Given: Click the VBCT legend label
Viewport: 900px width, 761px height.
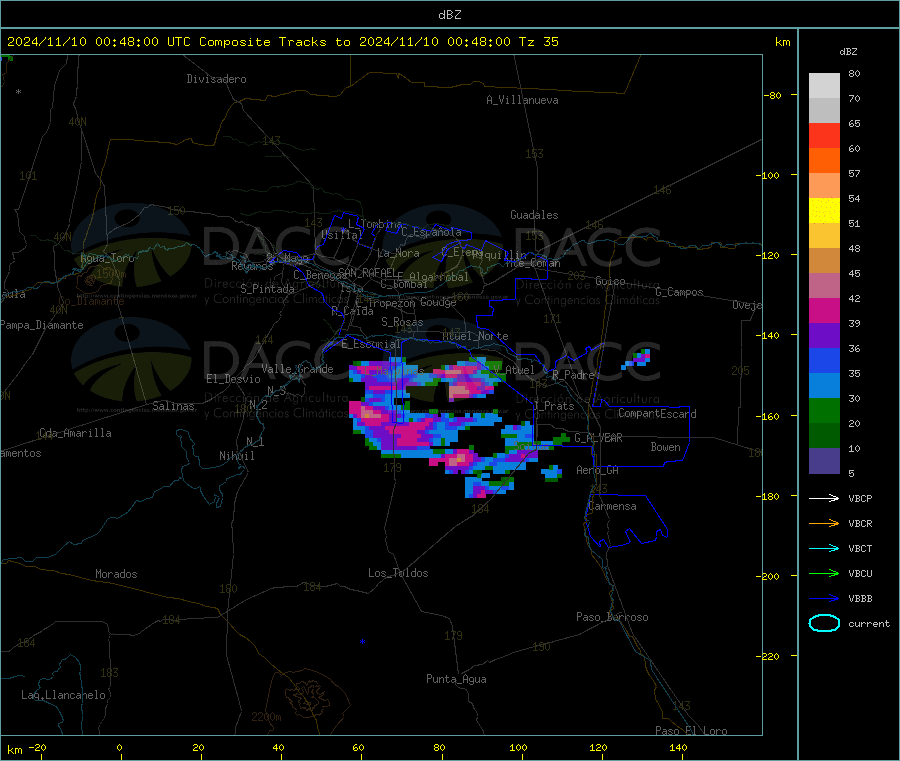Looking at the screenshot, I should 860,548.
